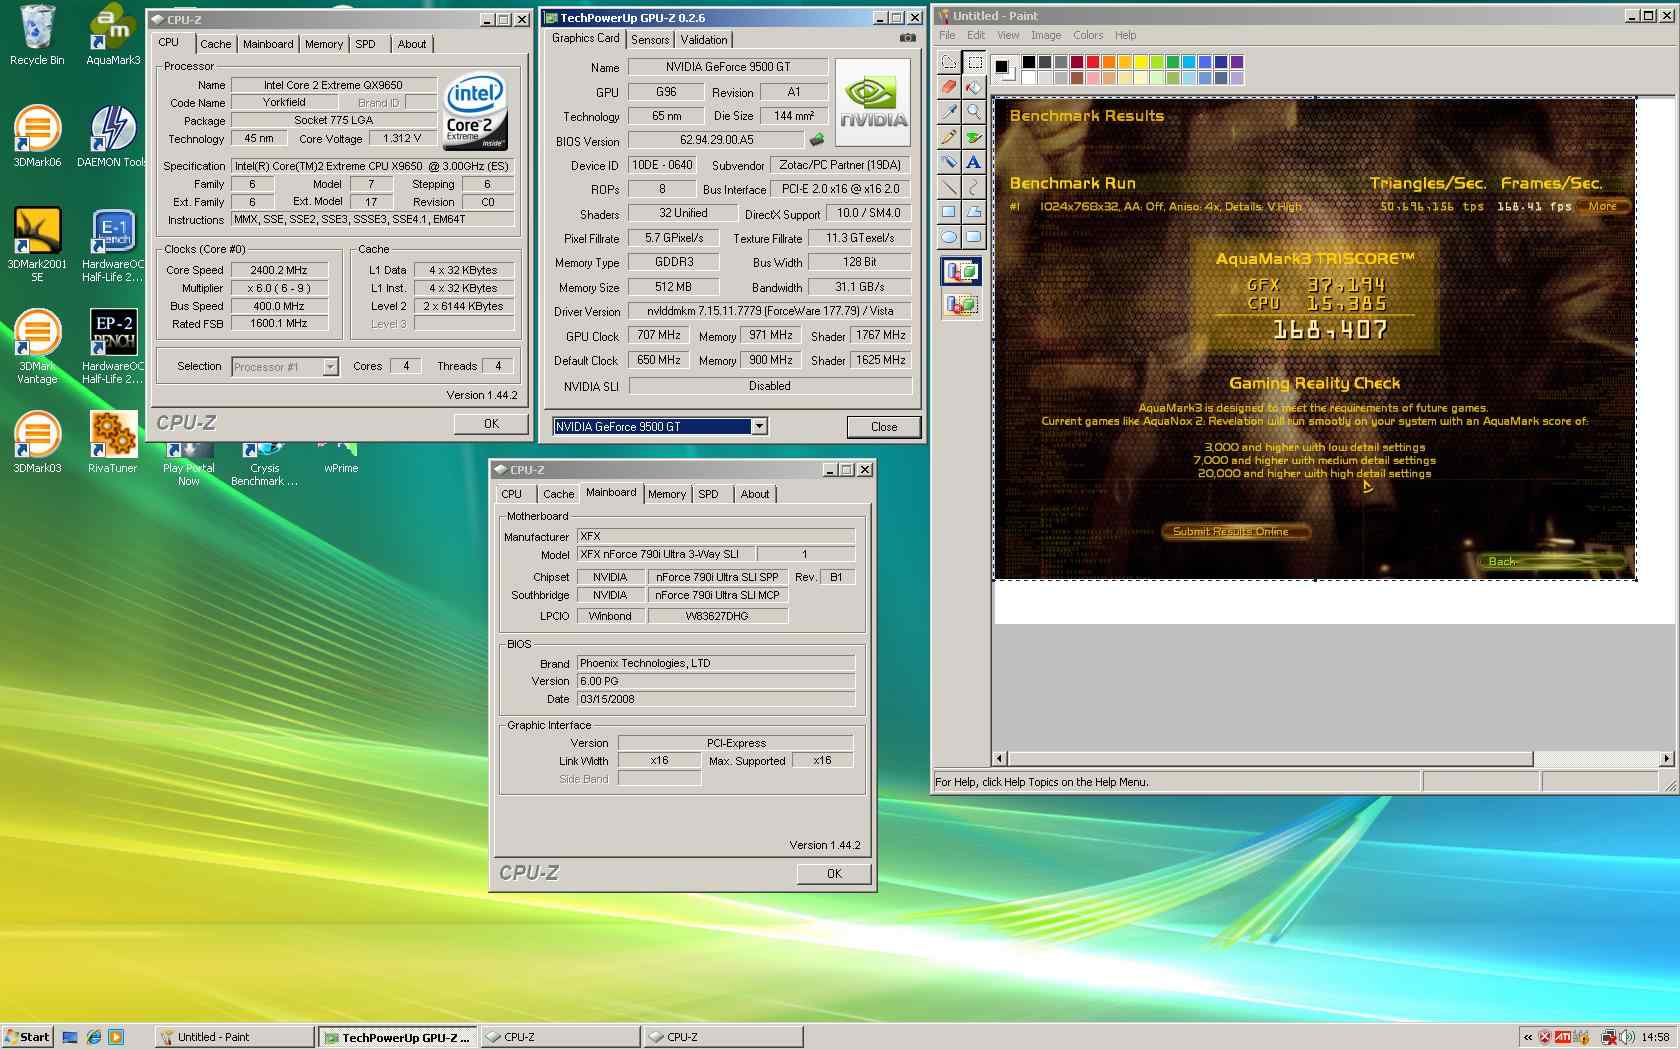1680x1050 pixels.
Task: Click the BIOS save icon in GPU-Z
Action: coord(817,140)
